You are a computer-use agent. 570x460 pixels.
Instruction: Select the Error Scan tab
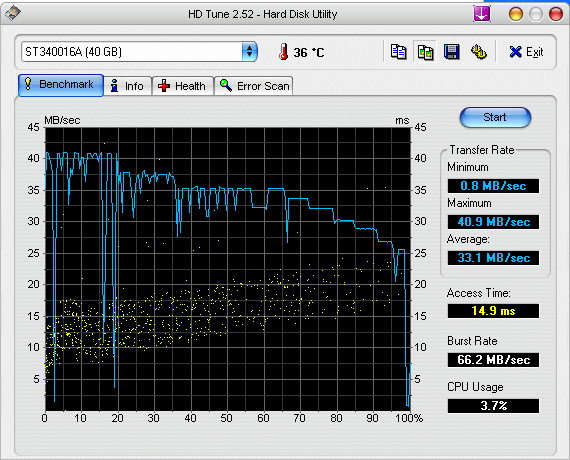tap(254, 86)
